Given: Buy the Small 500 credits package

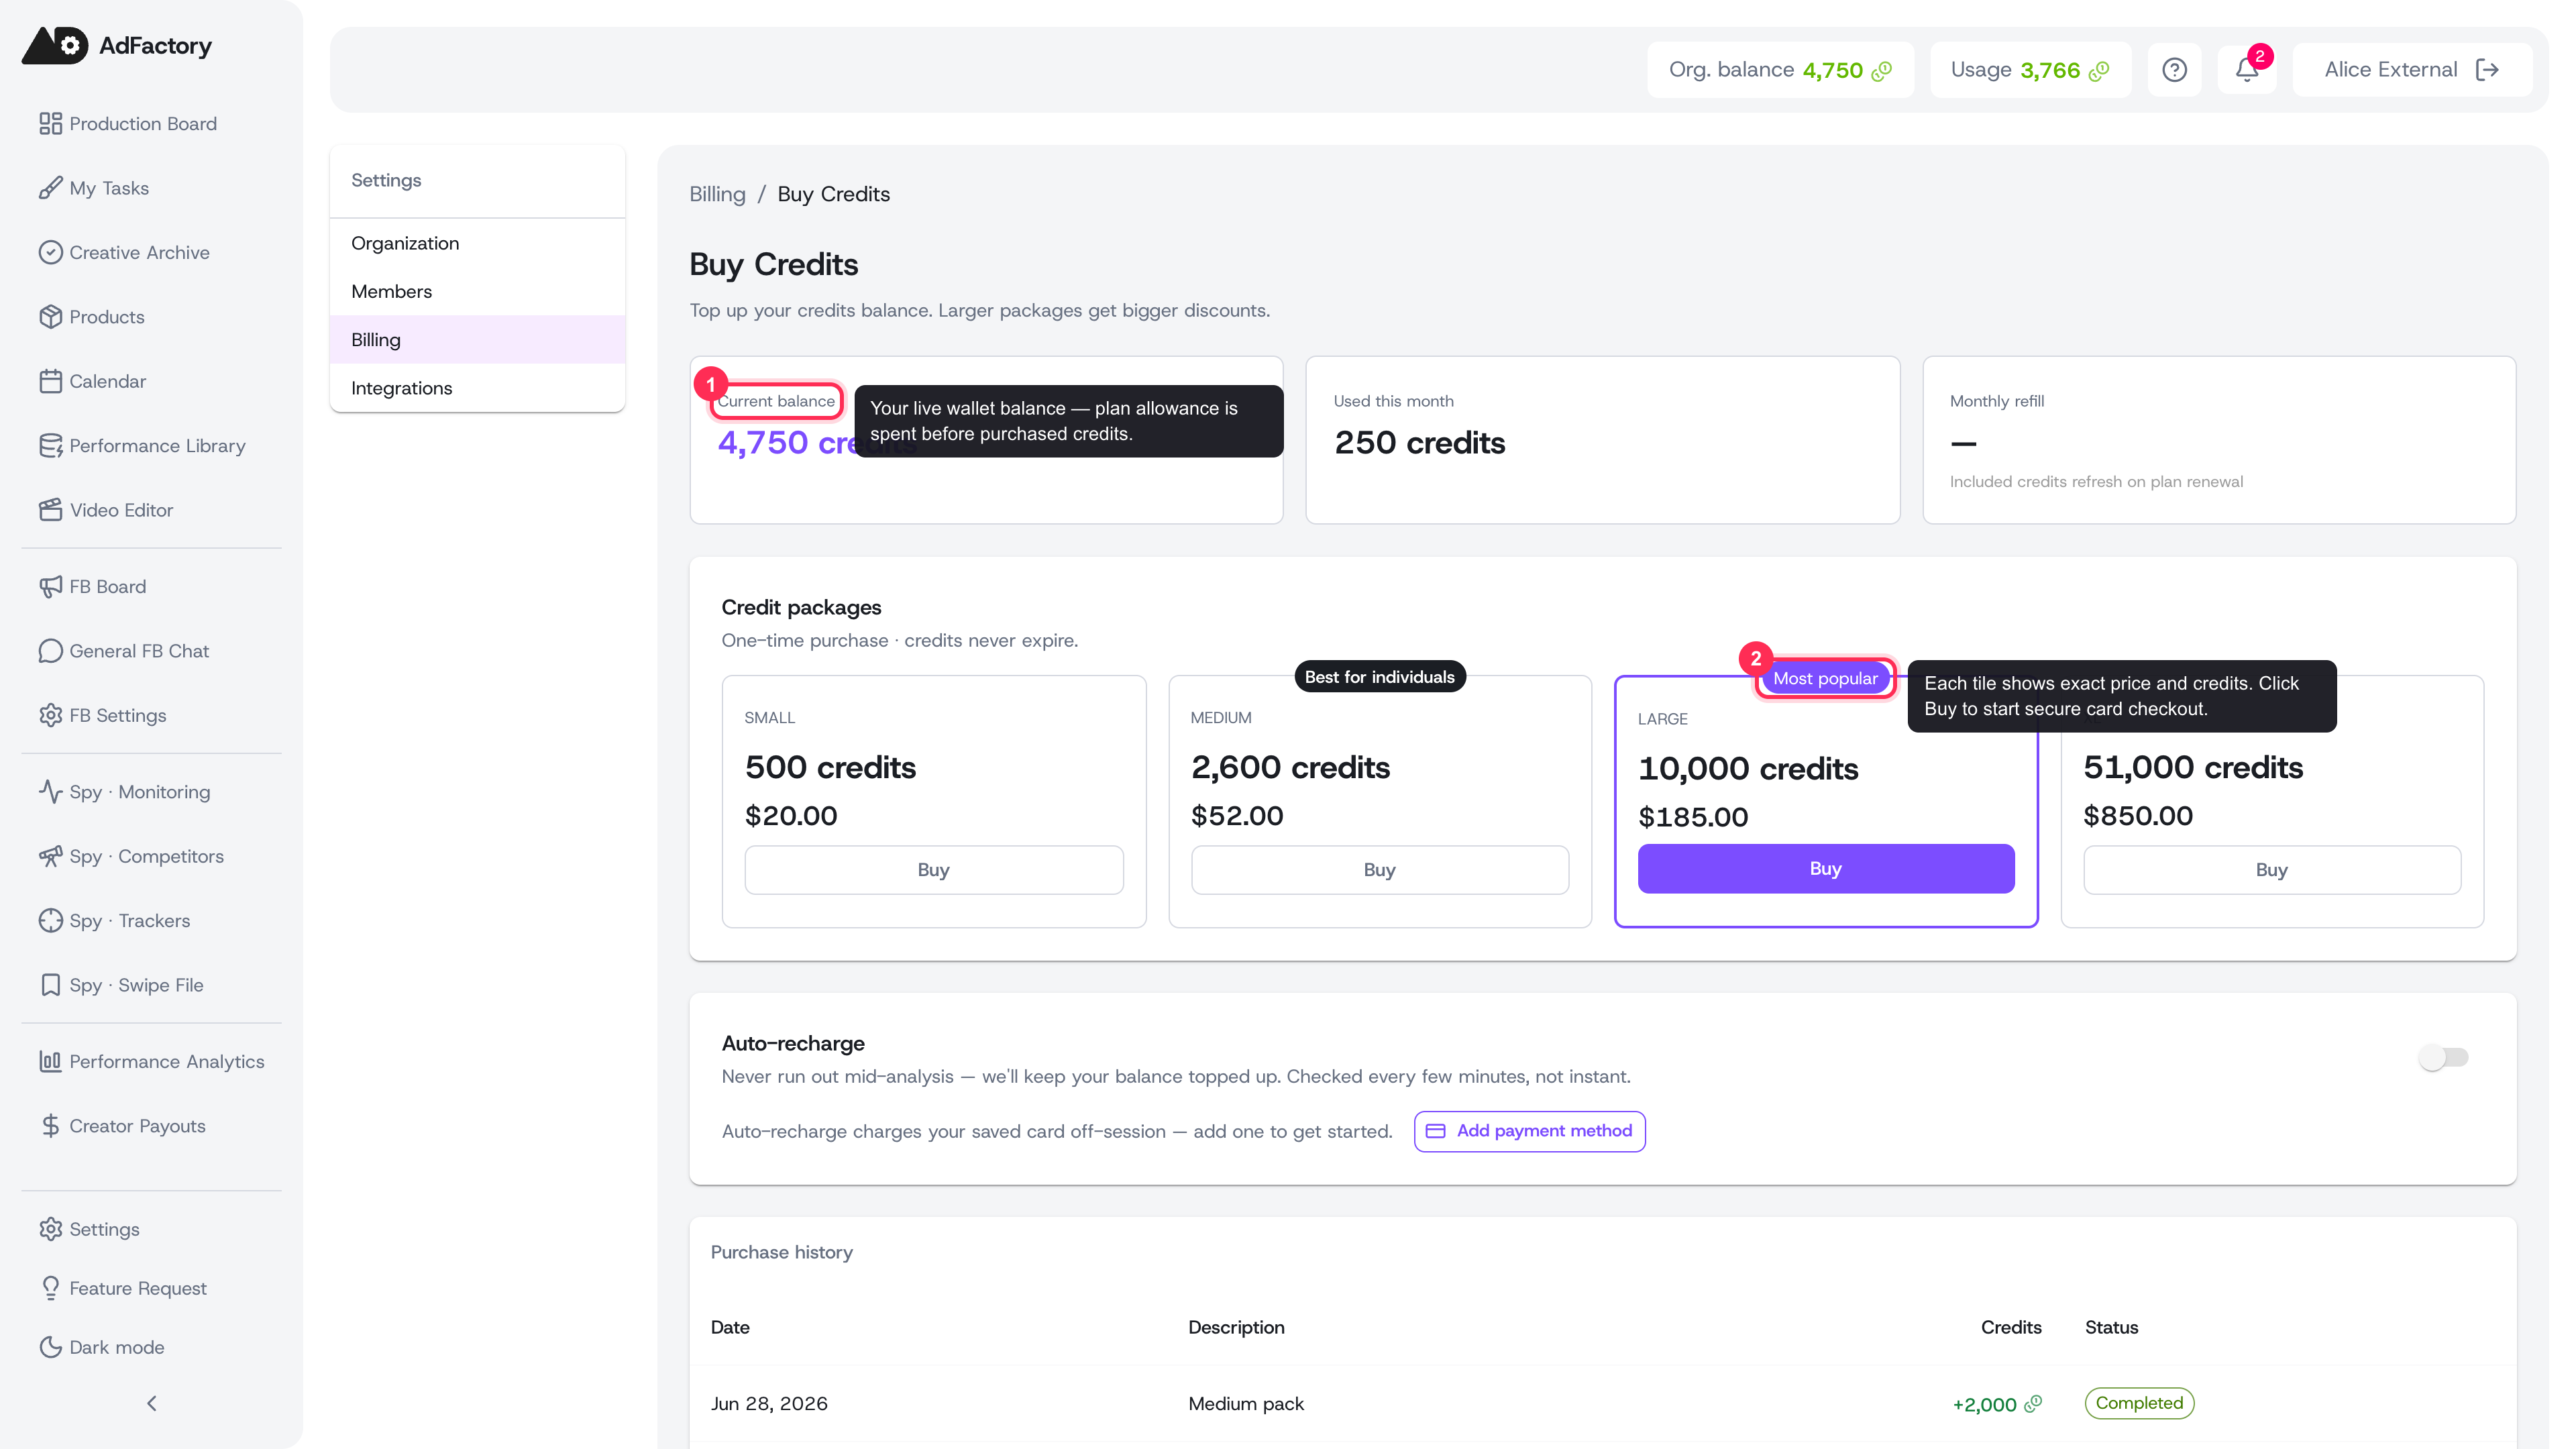Looking at the screenshot, I should click(933, 869).
